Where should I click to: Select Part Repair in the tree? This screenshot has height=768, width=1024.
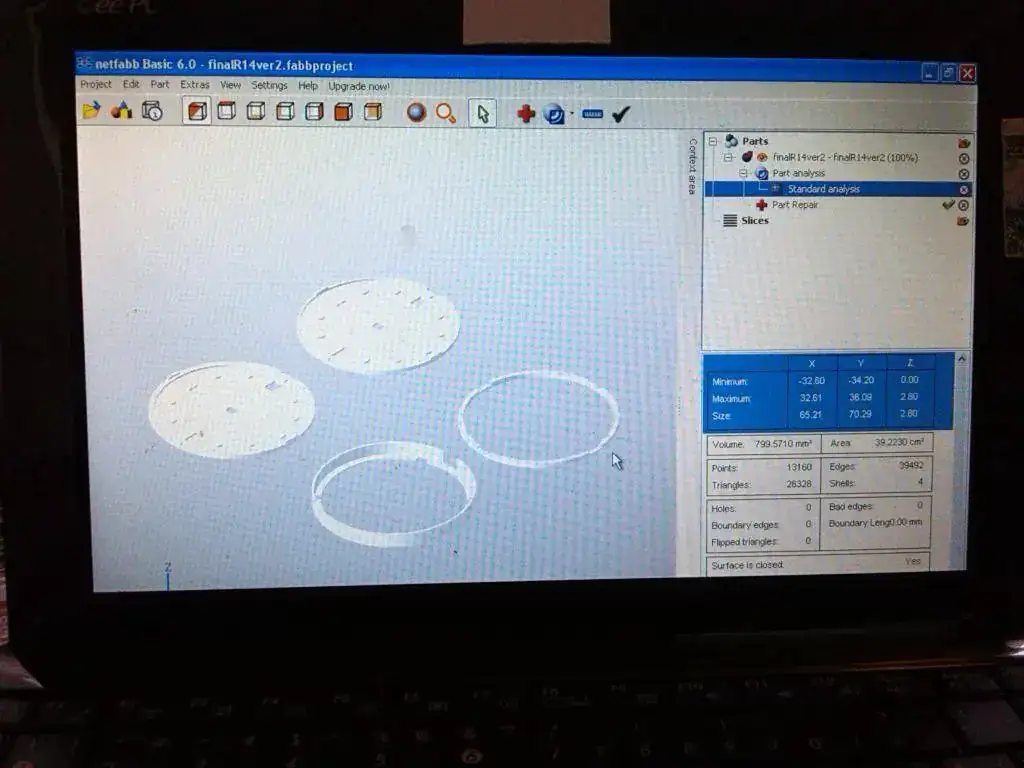click(795, 205)
